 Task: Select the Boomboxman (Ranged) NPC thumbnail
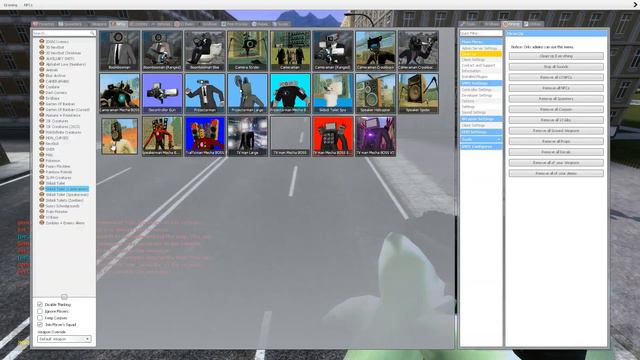click(162, 50)
